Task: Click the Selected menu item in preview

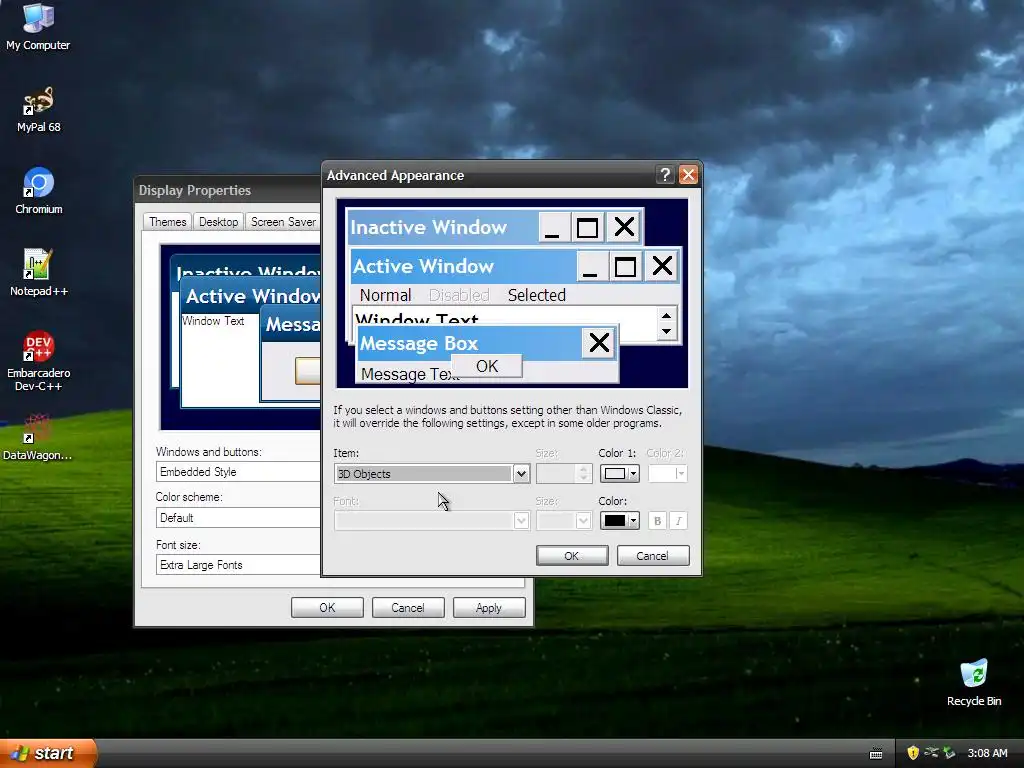Action: [537, 295]
